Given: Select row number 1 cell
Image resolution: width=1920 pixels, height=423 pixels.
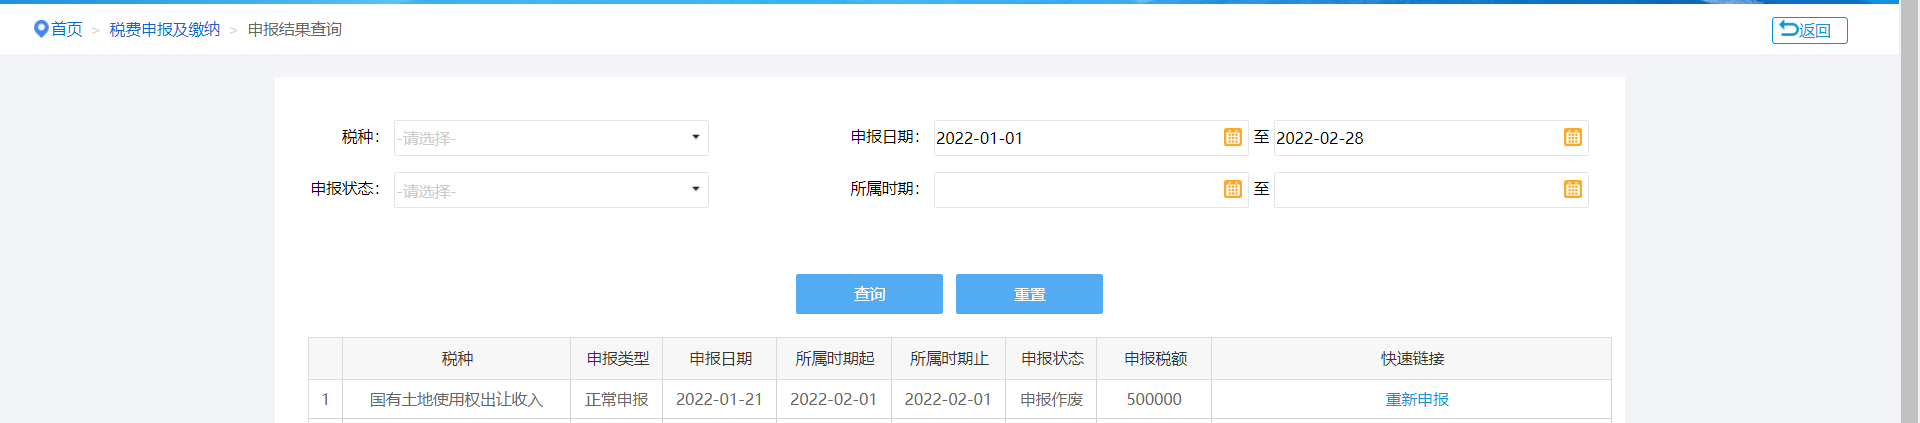Looking at the screenshot, I should pos(325,399).
